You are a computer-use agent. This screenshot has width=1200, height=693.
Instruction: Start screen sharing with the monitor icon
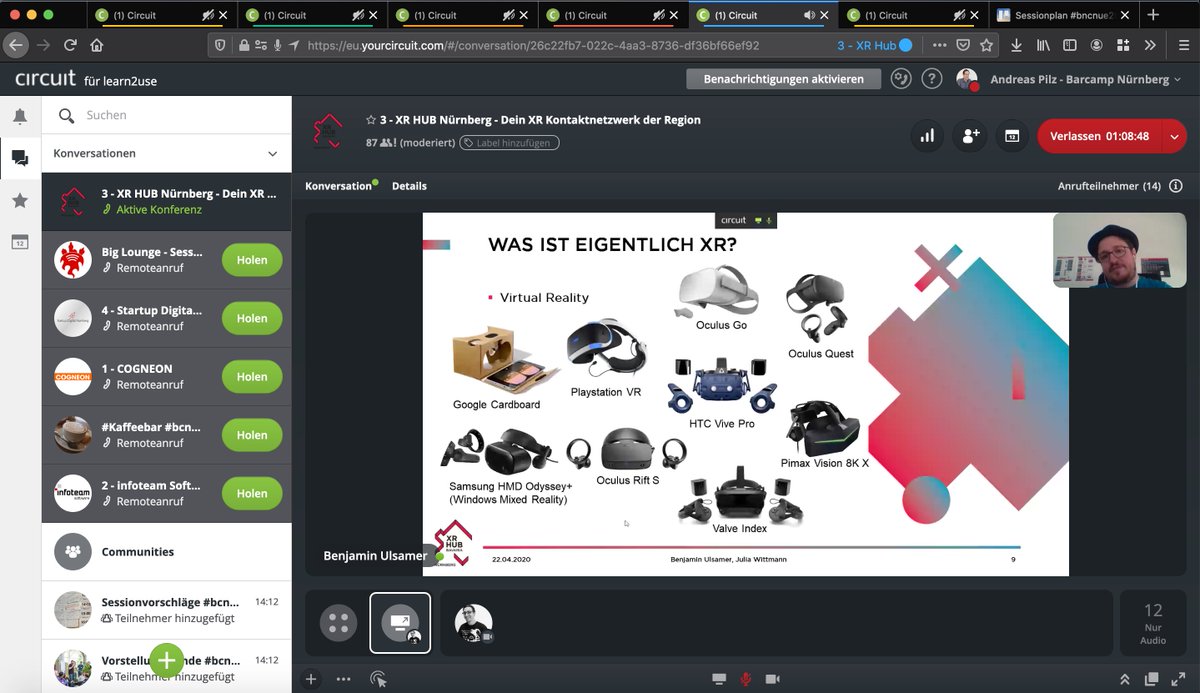click(718, 679)
